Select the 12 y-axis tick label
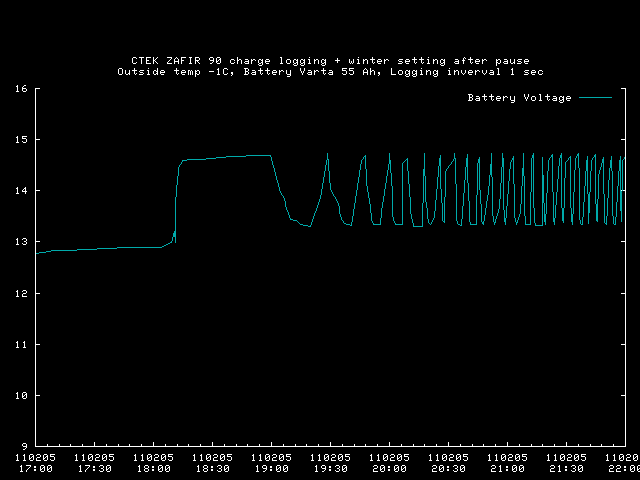The height and width of the screenshot is (480, 640). [21, 293]
